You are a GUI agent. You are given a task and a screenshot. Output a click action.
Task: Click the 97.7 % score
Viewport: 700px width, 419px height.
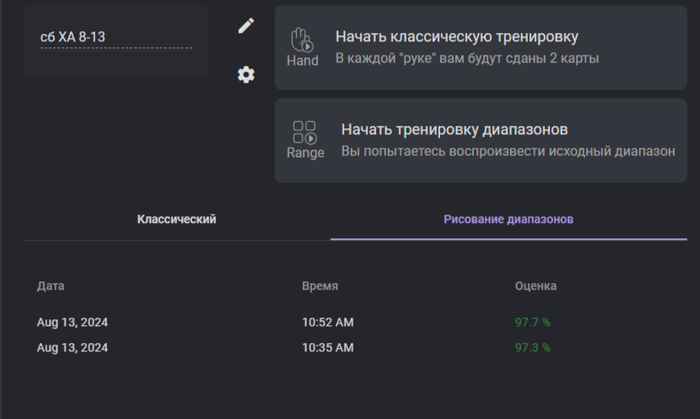pyautogui.click(x=533, y=322)
